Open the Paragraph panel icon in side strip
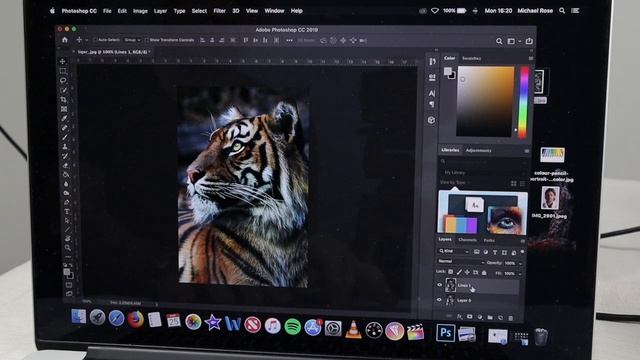Image resolution: width=640 pixels, height=360 pixels. tap(432, 104)
